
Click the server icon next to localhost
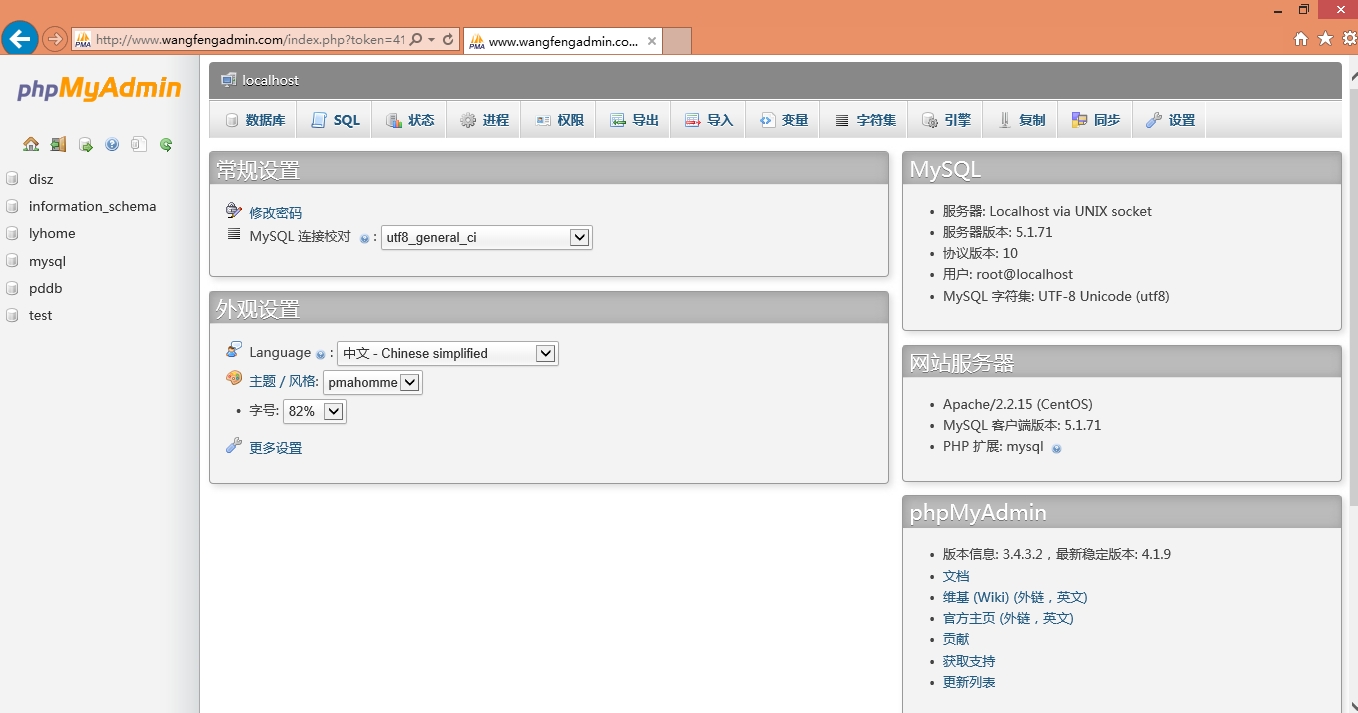(229, 80)
